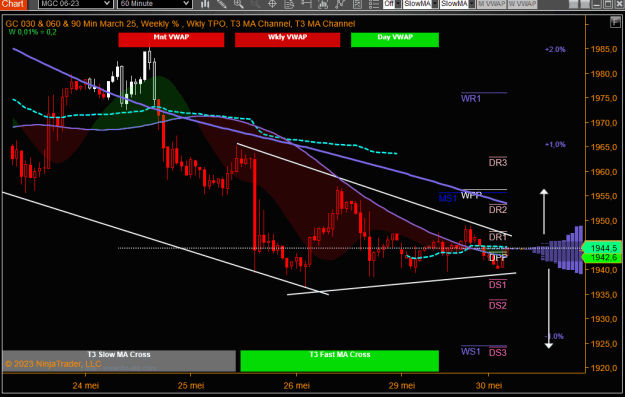This screenshot has width=625, height=397.
Task: Open the Chart Trader icon
Action: pos(323,4)
